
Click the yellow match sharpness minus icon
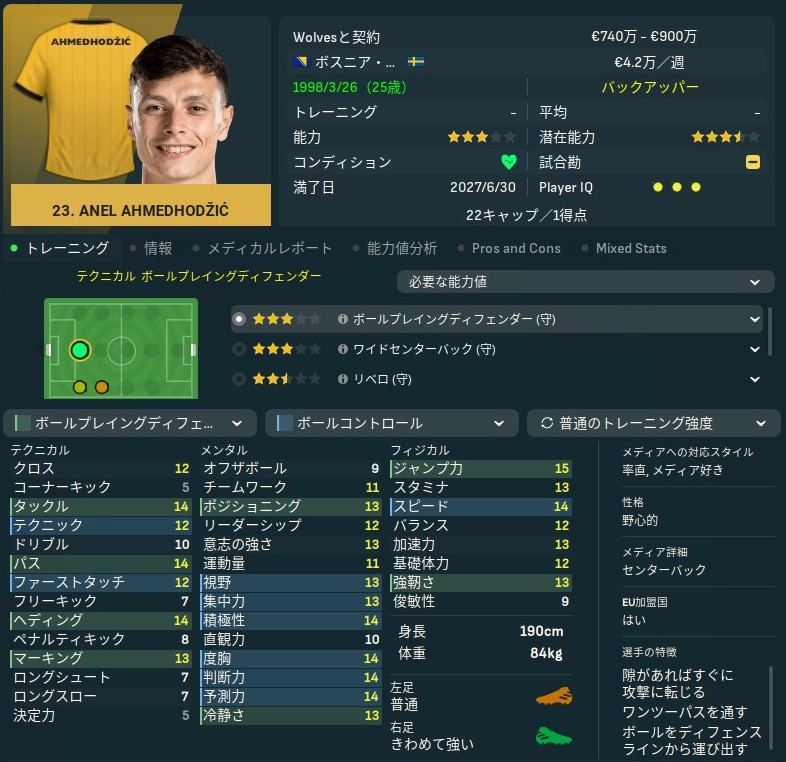pyautogui.click(x=752, y=162)
